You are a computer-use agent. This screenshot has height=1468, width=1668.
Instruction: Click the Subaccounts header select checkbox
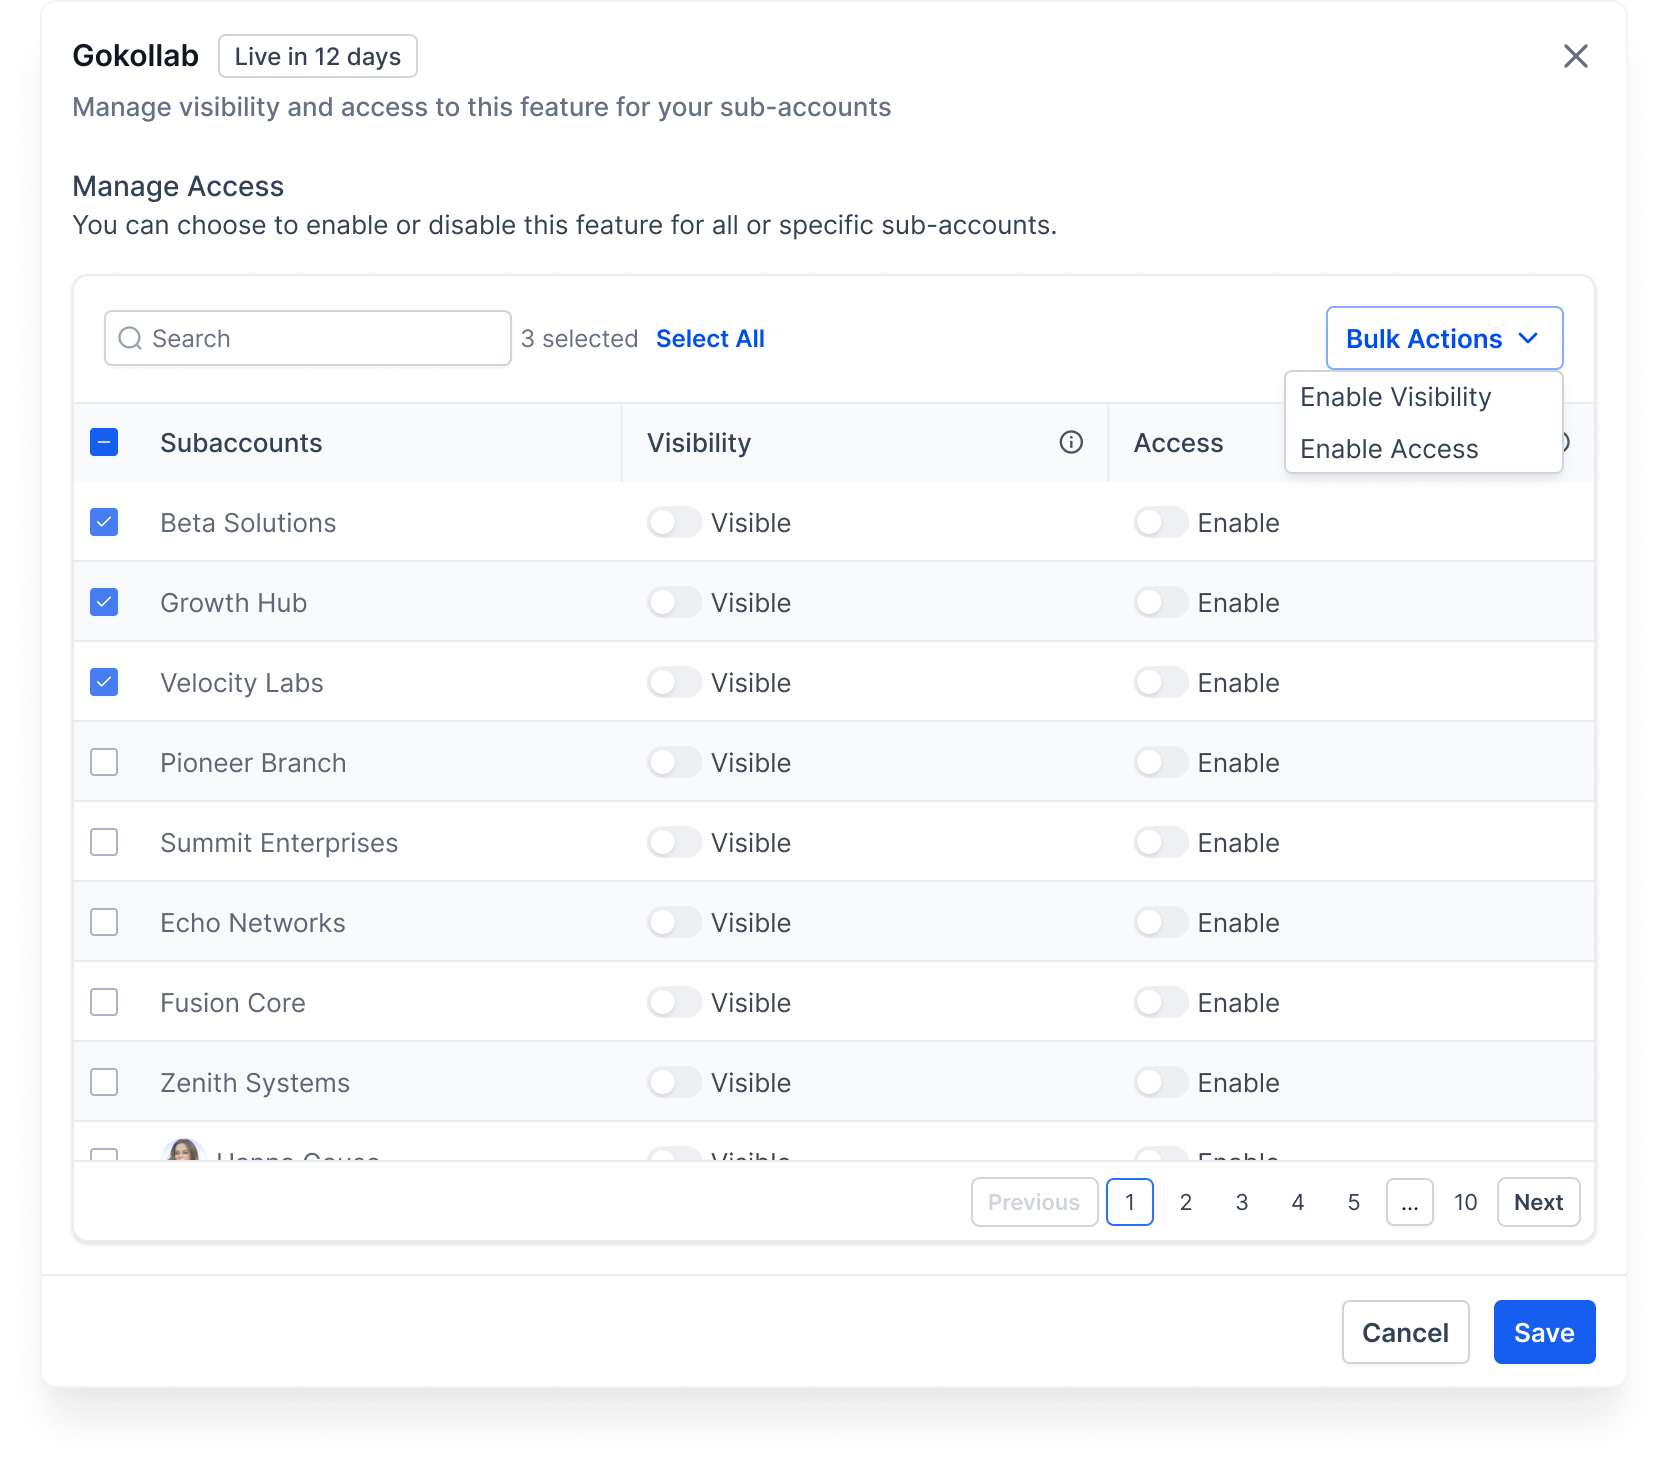tap(104, 442)
